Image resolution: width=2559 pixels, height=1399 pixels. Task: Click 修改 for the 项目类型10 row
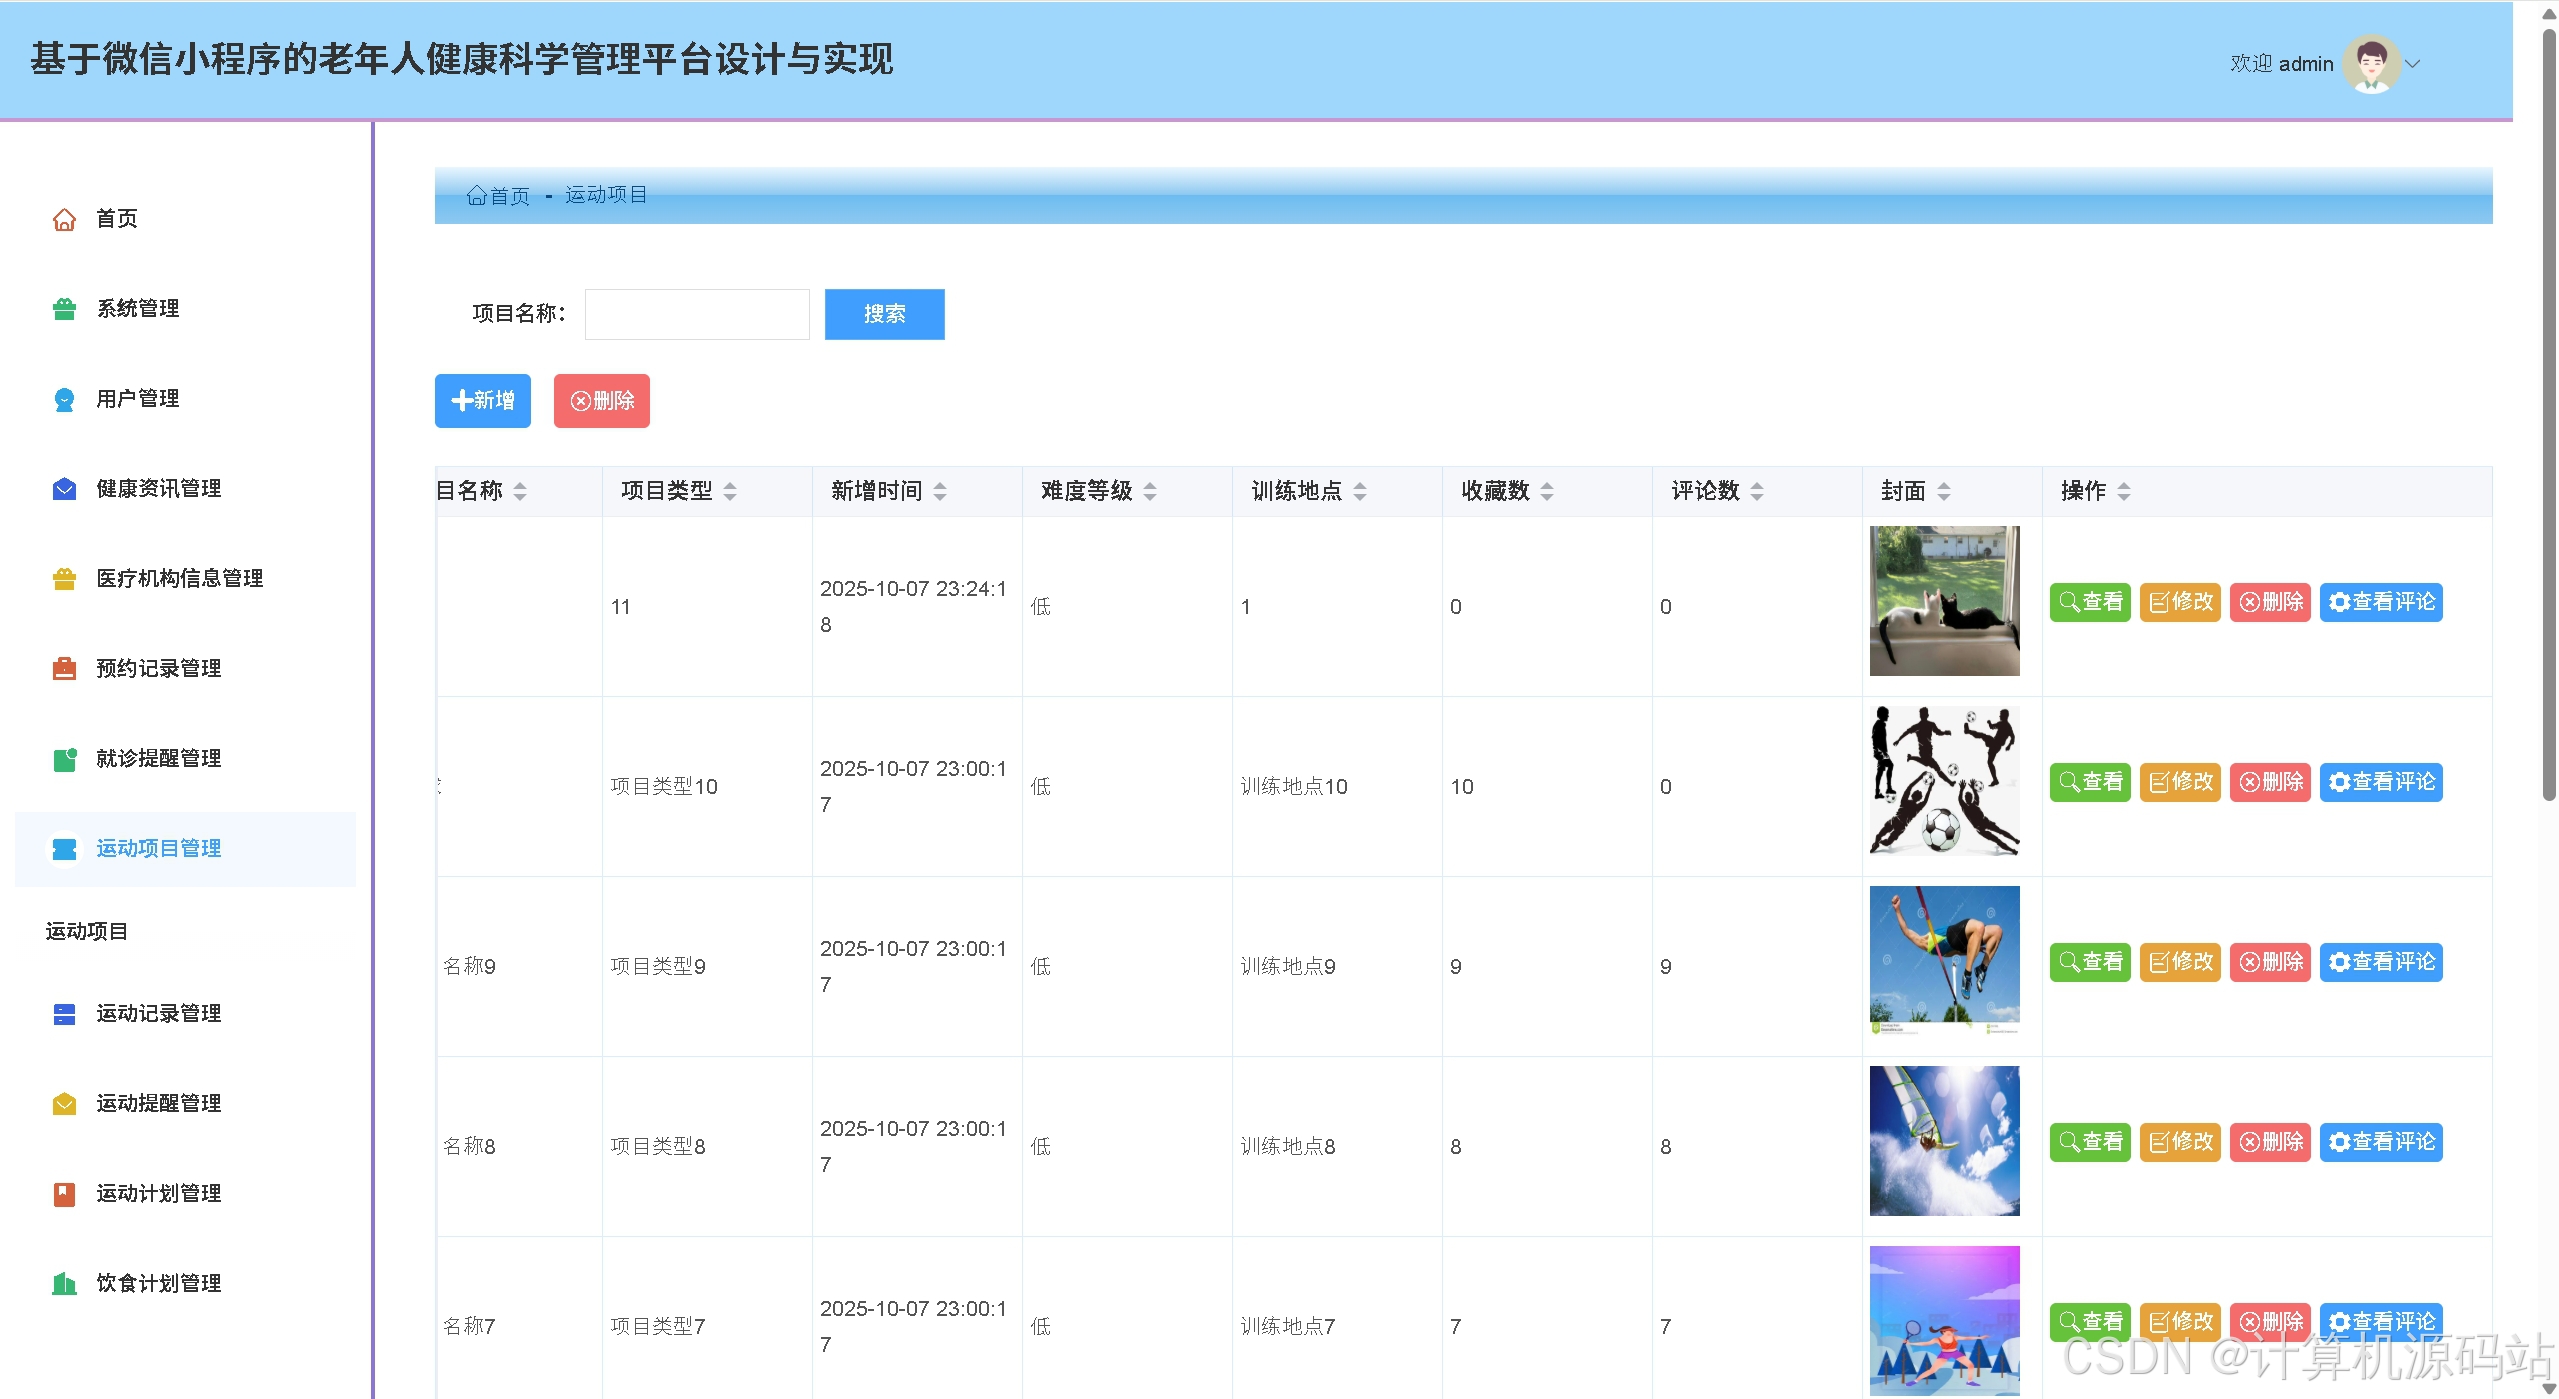[x=2180, y=782]
